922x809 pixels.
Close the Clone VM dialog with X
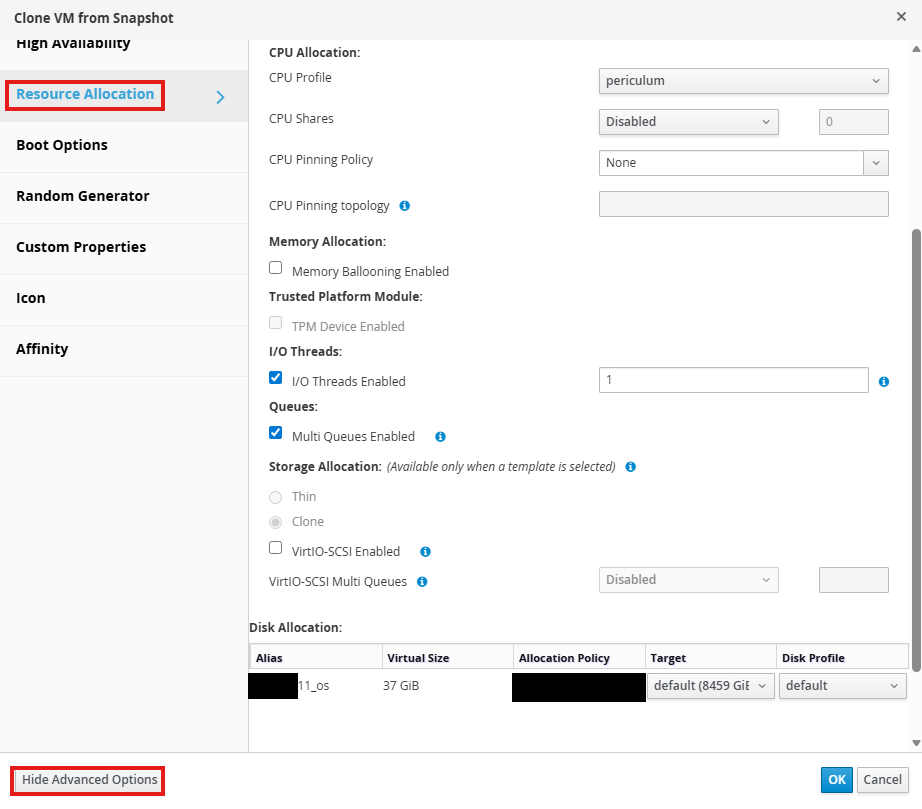pos(901,17)
